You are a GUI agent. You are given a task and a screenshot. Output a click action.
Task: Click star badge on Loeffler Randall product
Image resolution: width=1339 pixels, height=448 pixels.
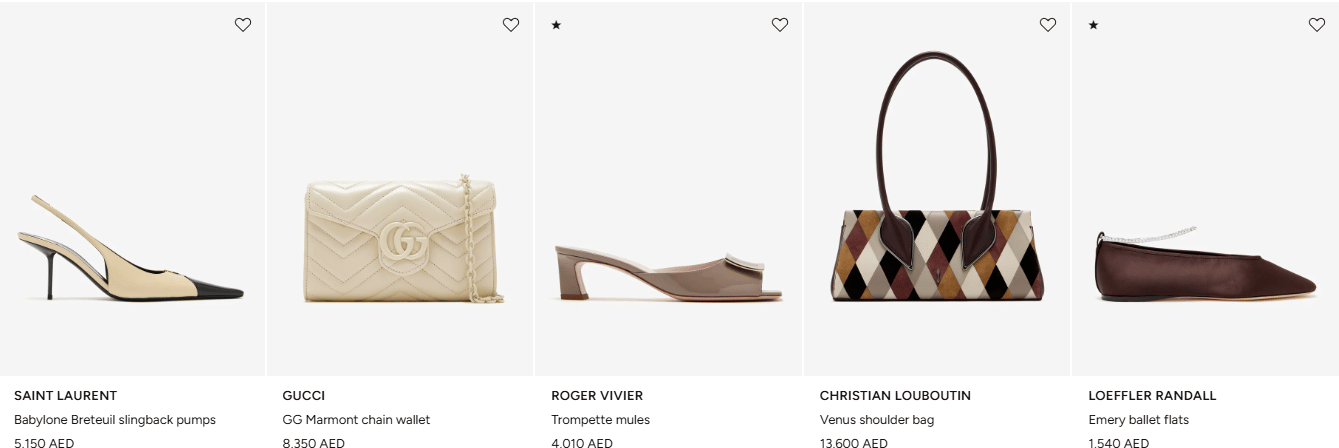click(x=1093, y=25)
